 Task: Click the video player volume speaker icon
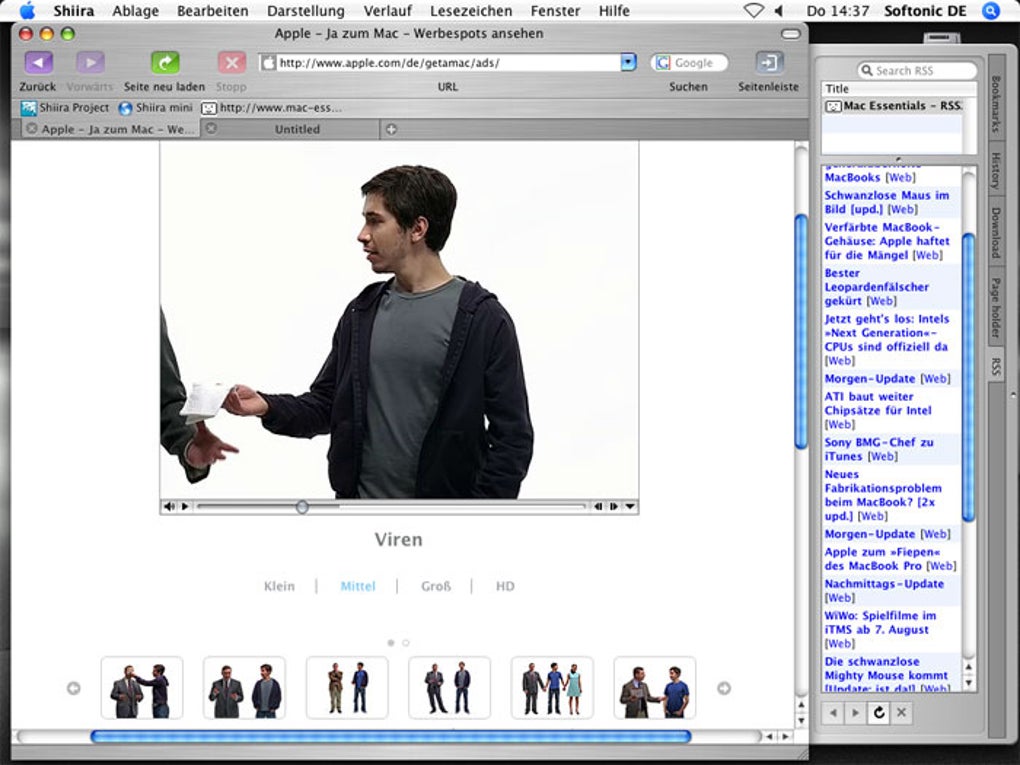point(168,507)
